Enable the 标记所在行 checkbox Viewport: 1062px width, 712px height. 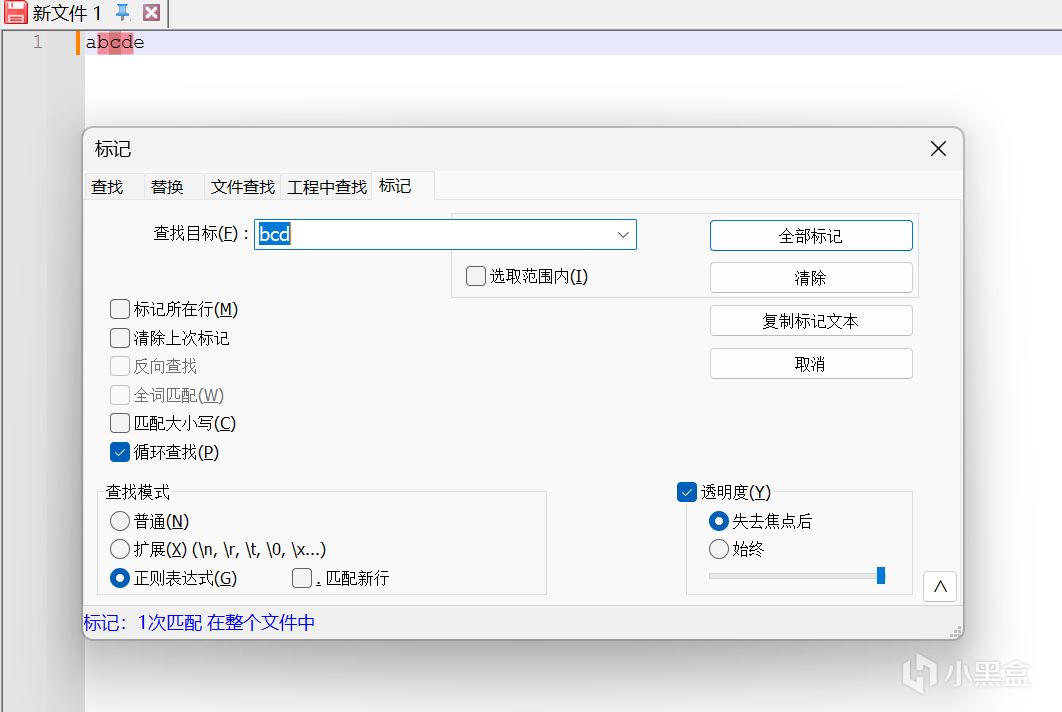click(120, 309)
